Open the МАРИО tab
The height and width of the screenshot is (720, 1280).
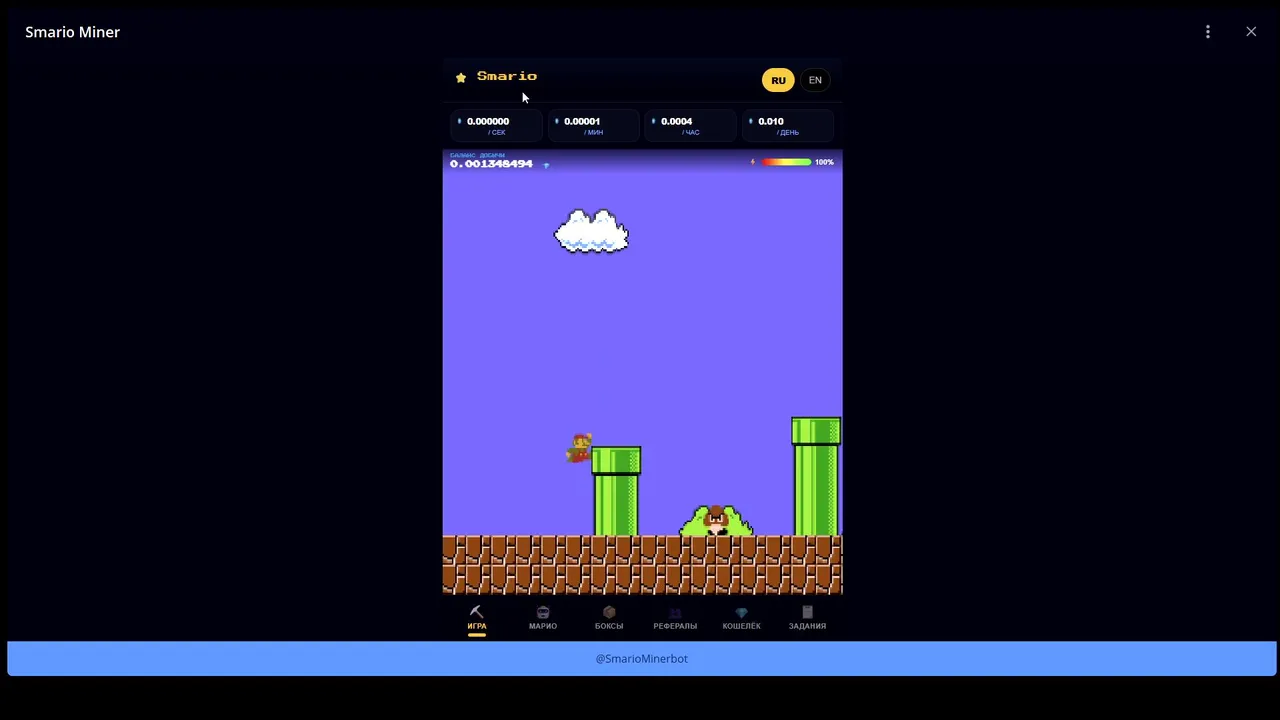543,618
